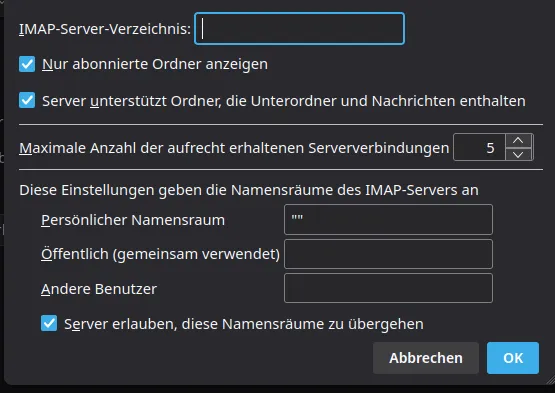Image resolution: width=555 pixels, height=393 pixels.
Task: Click the 'Nur abonnierte Ordner anzeigen' label text
Action: [x=155, y=64]
